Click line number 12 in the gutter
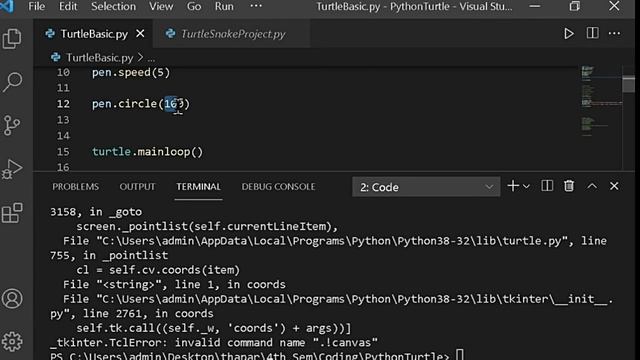Screen dimensions: 640x360 tap(63, 104)
